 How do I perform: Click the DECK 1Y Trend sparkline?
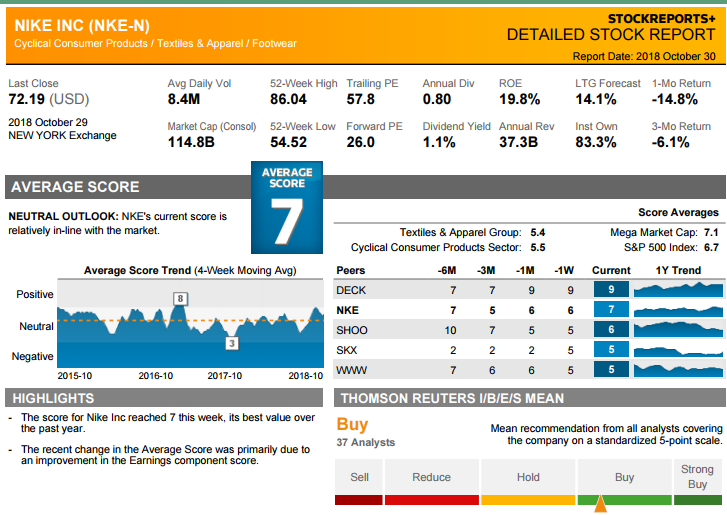(x=678, y=290)
